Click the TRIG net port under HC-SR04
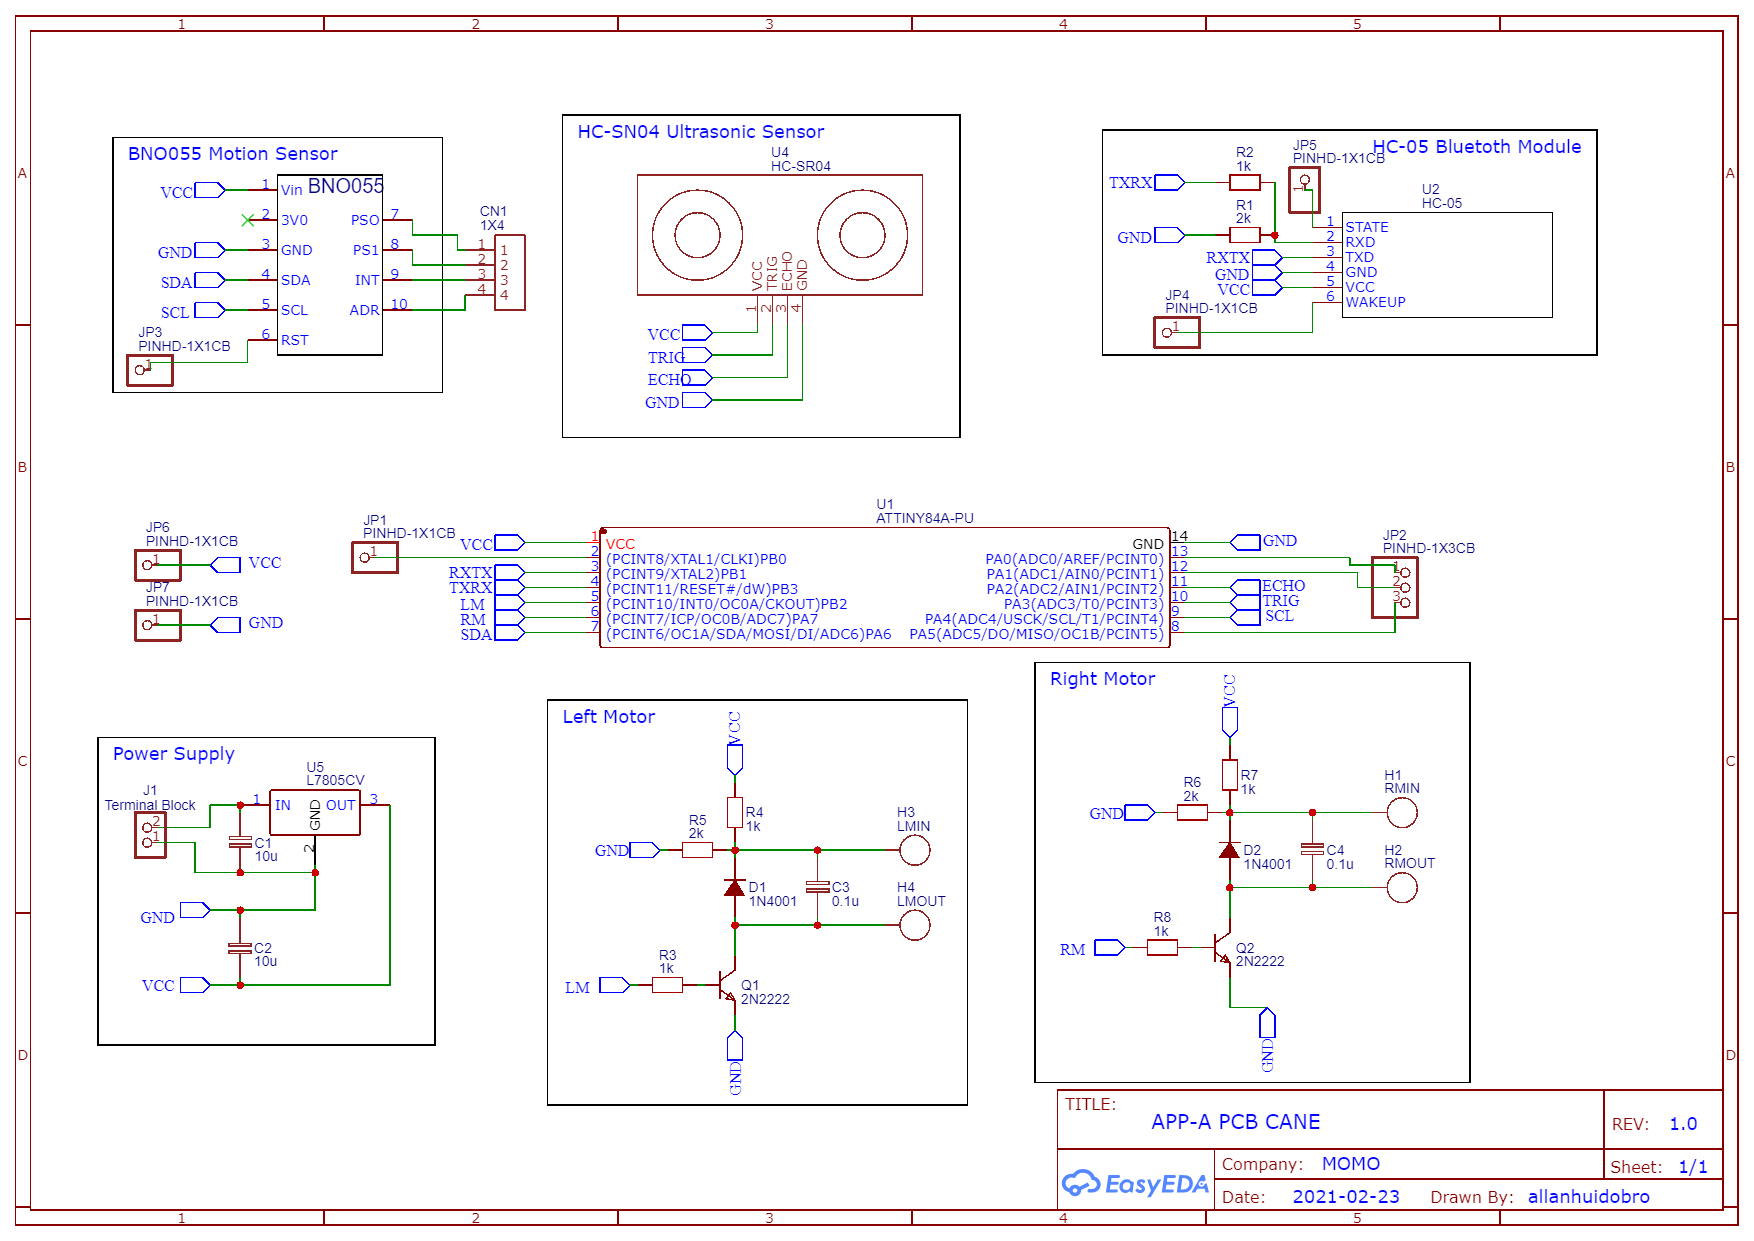This screenshot has height=1241, width=1754. coord(697,355)
